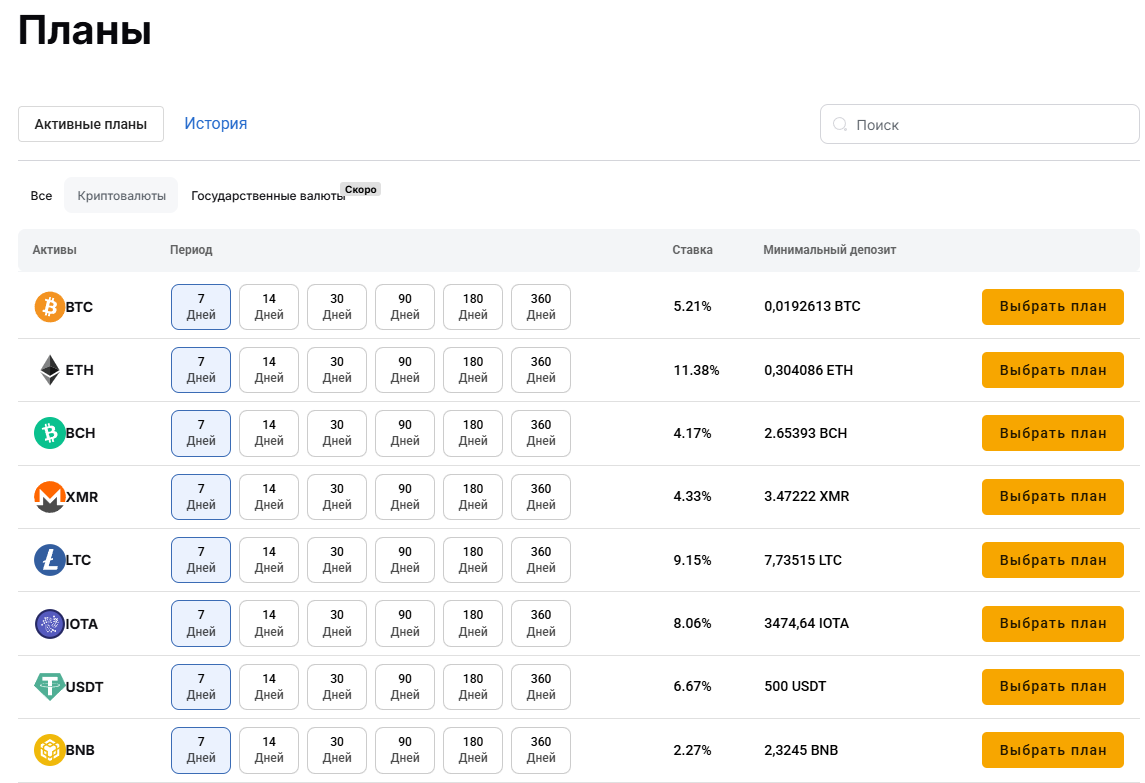The image size is (1145, 783).
Task: Click the Bitcoin Cash BCH icon
Action: [50, 433]
